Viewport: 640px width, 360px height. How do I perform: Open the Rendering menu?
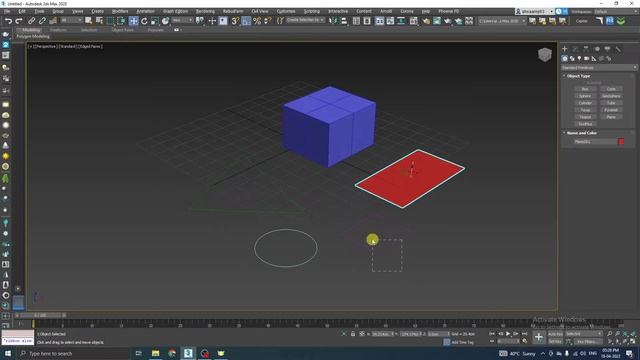click(x=205, y=11)
